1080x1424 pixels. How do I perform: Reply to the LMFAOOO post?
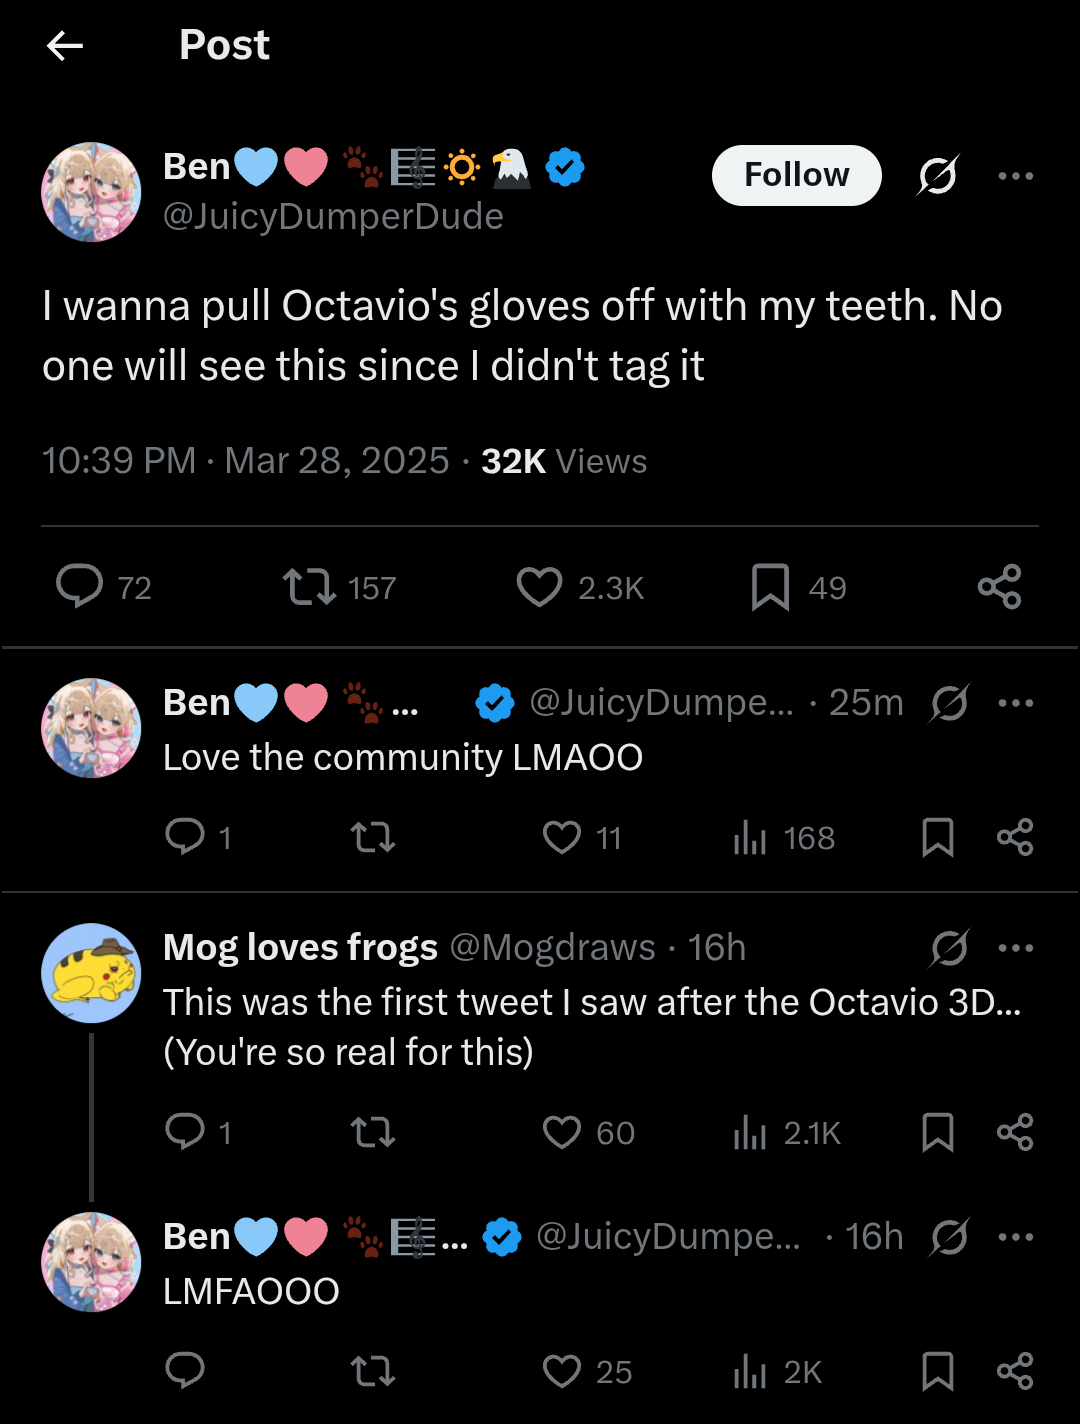[x=185, y=1370]
